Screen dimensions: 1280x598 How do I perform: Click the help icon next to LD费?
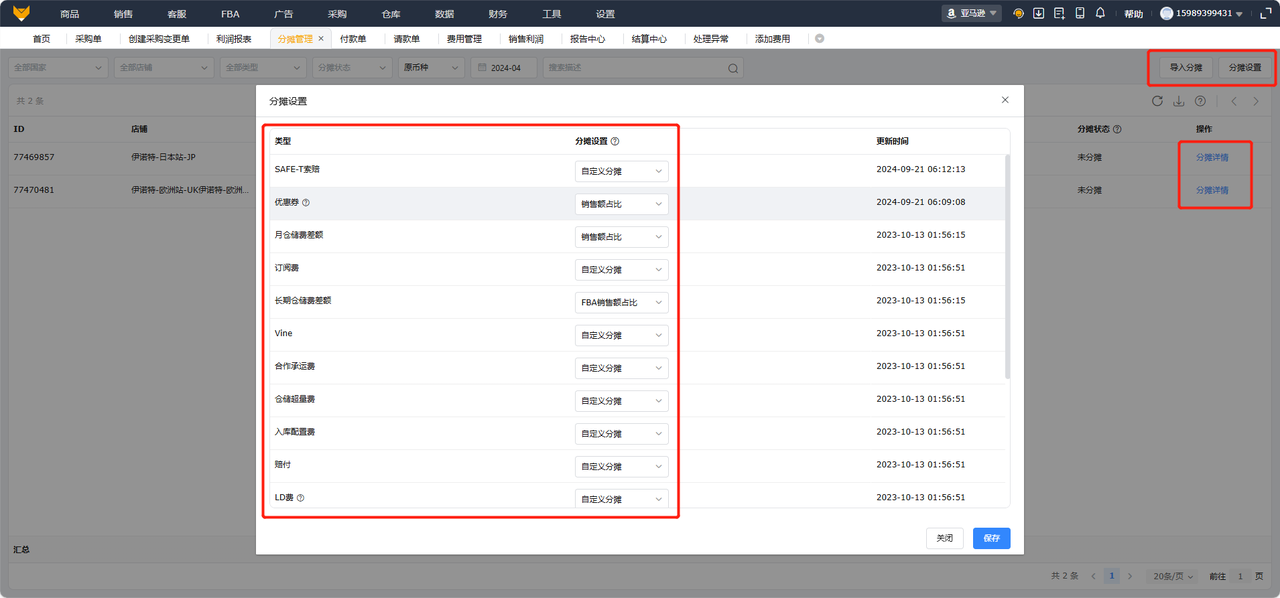[300, 497]
